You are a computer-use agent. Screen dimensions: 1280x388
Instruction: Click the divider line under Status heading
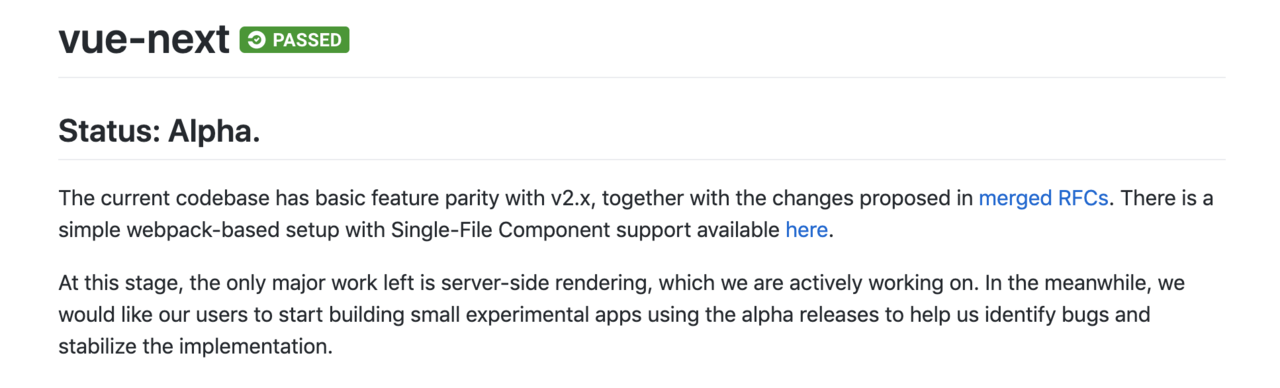click(641, 159)
